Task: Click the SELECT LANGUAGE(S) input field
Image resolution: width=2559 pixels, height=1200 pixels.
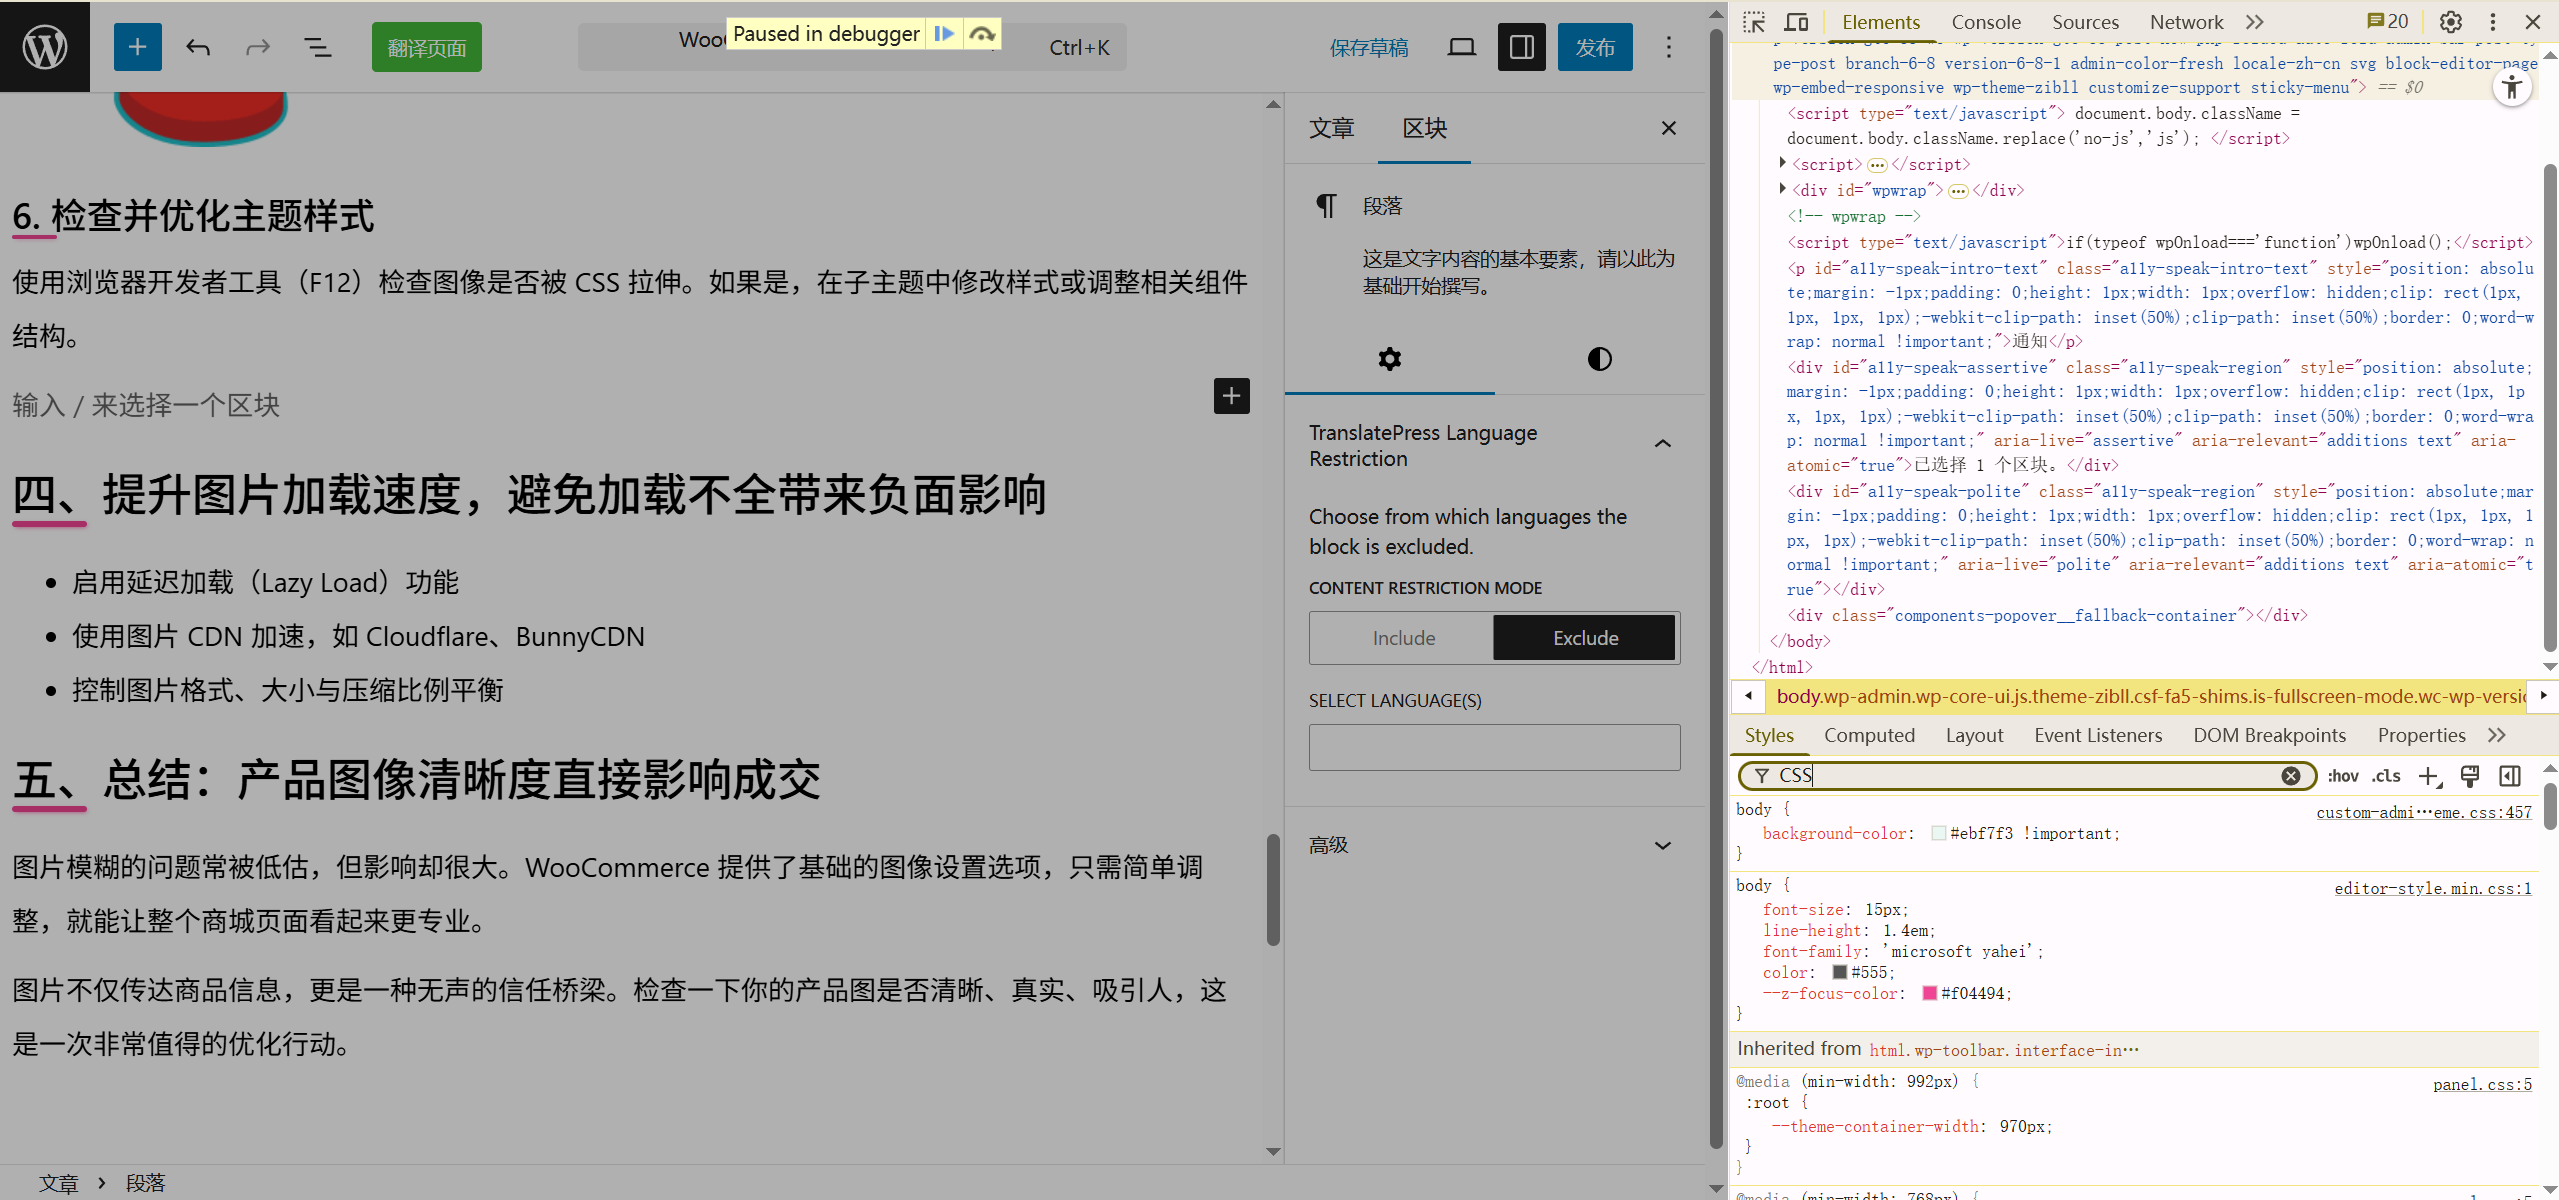Action: [1493, 747]
